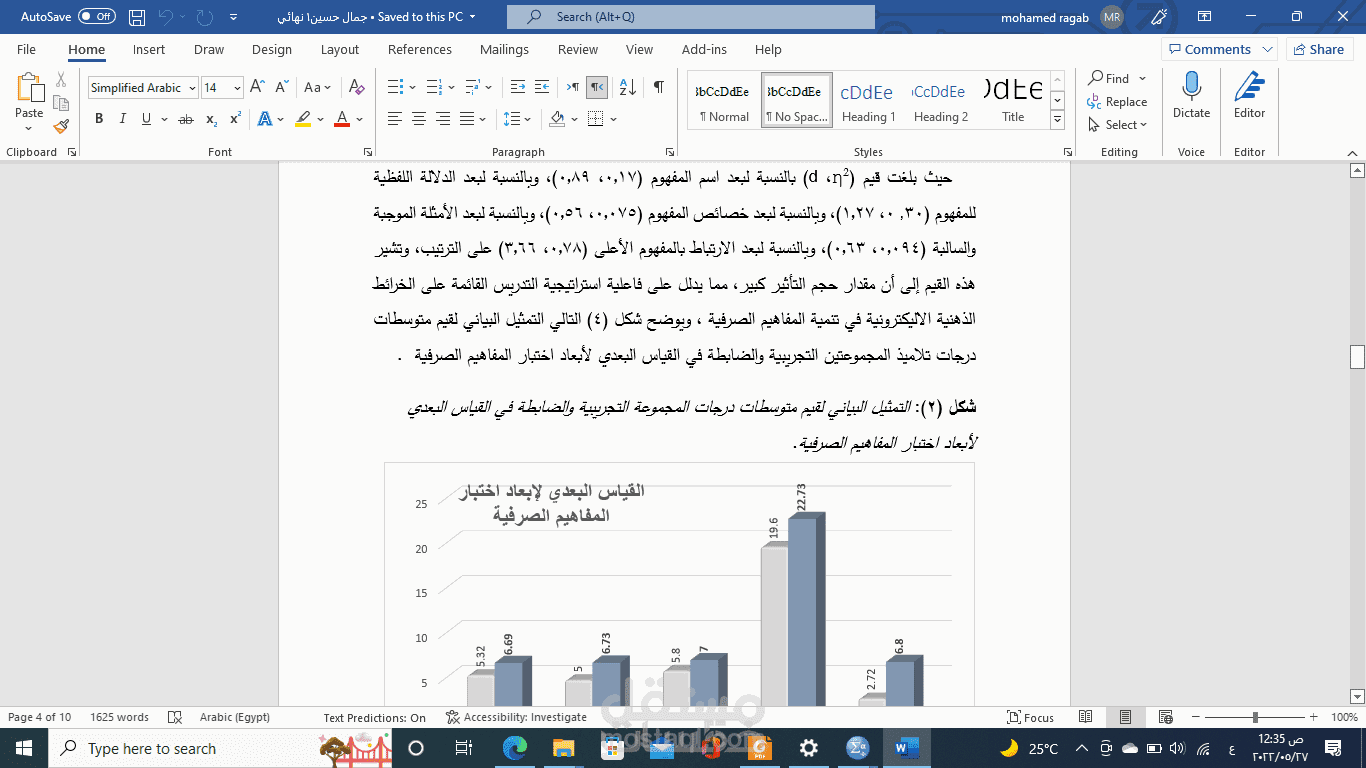The height and width of the screenshot is (768, 1366).
Task: Justify the paragraph text
Action: 467,119
